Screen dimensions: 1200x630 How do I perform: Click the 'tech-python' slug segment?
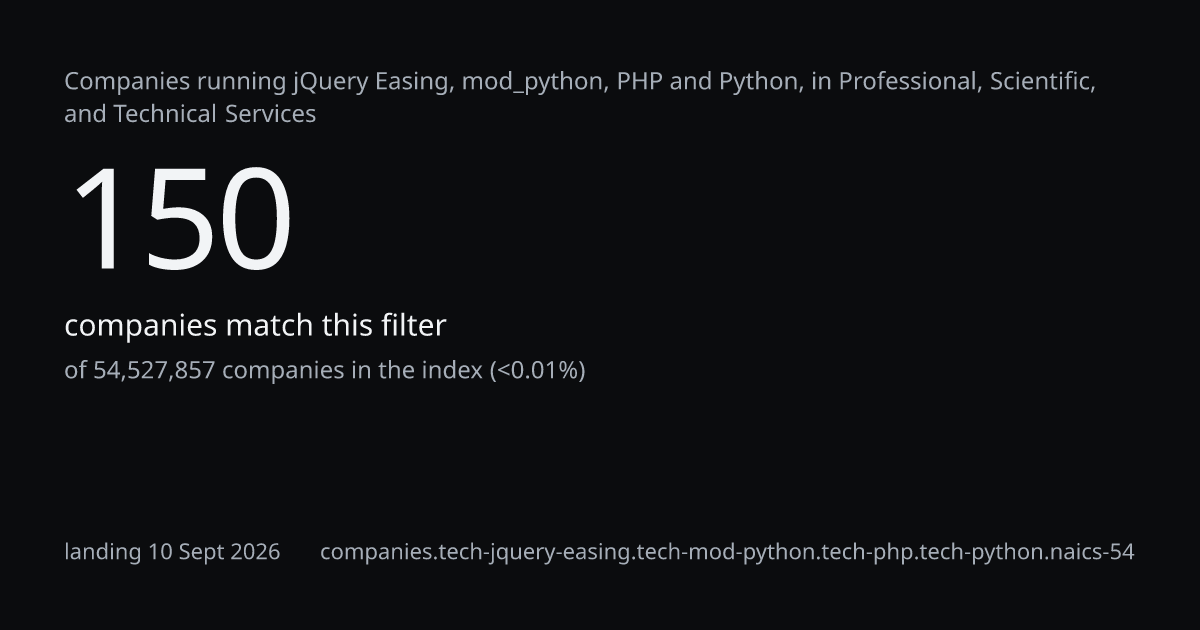click(x=976, y=552)
